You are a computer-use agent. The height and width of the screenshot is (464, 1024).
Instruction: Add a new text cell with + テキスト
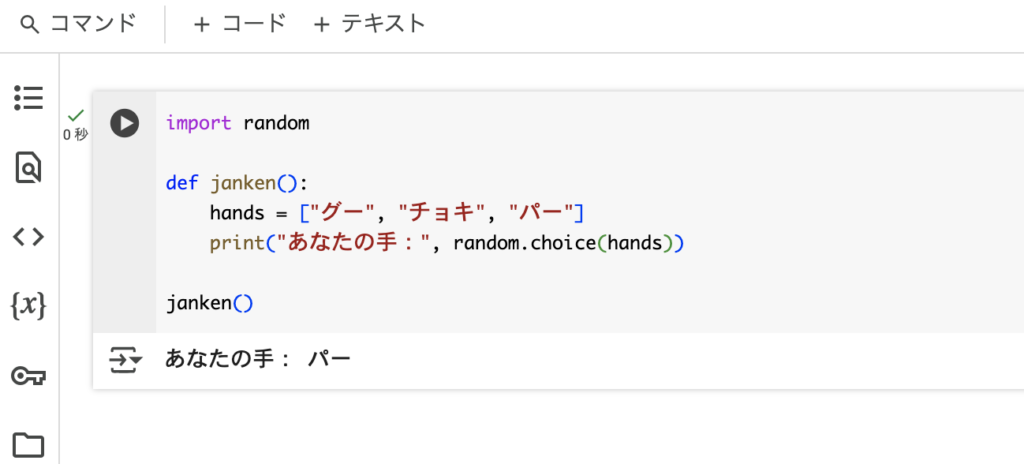[370, 24]
